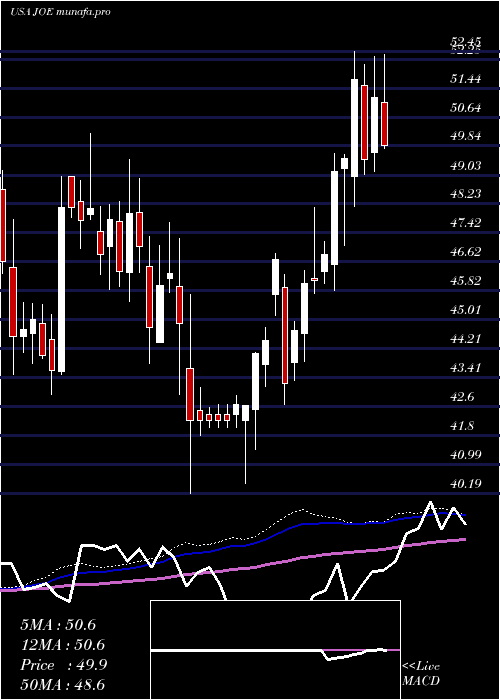Screen dimensions: 500x700
Task: Click the 40.19 price axis label
Action: (466, 483)
